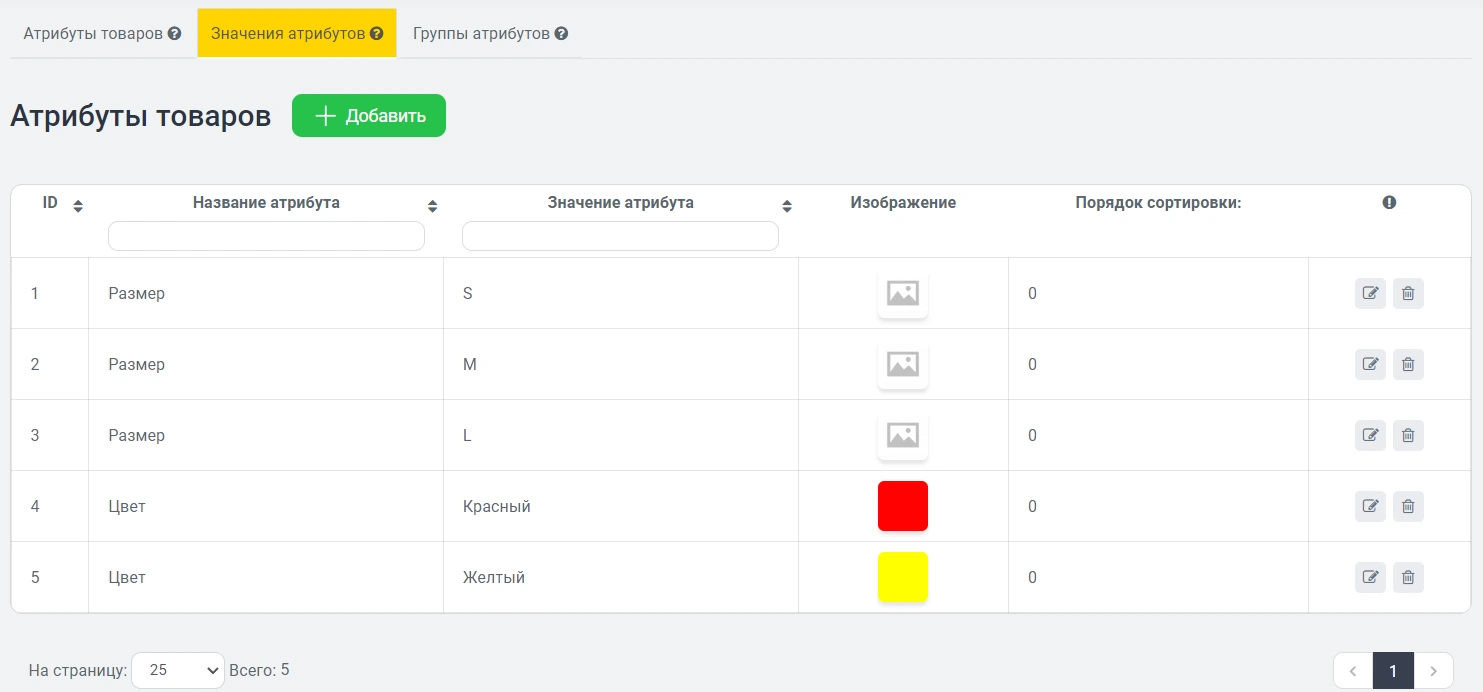Click the red color swatch
Screen dimensions: 1483x692
pos(903,506)
